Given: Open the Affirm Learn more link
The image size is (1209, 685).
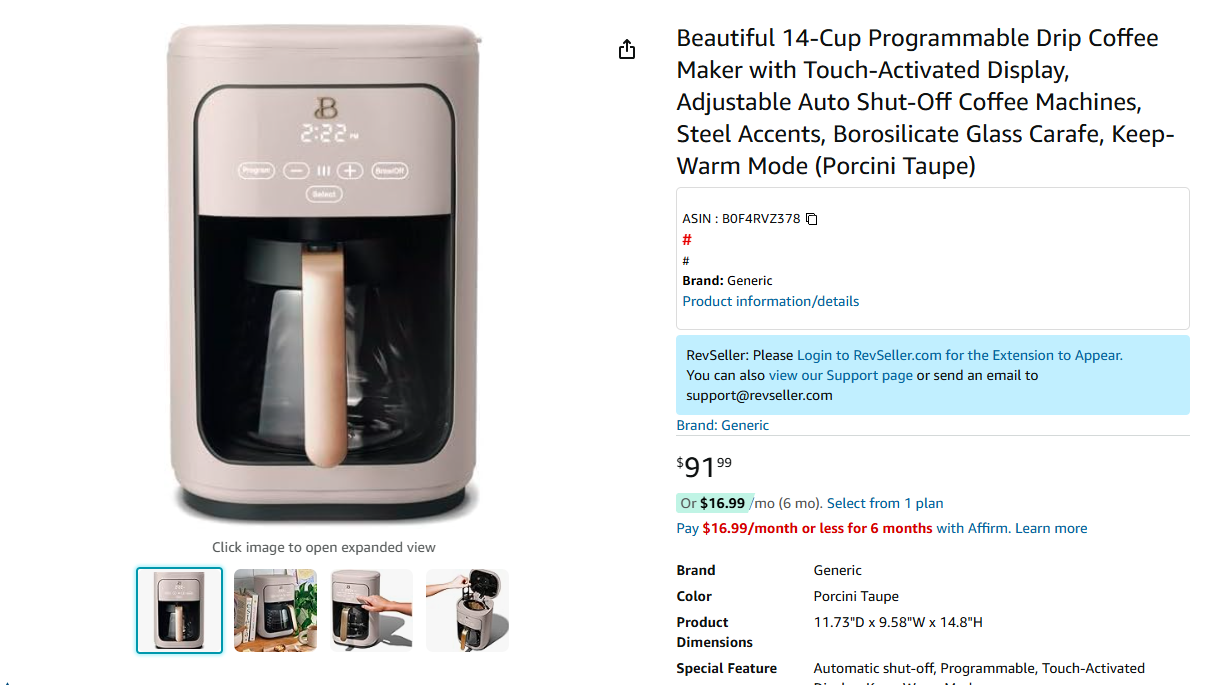Looking at the screenshot, I should pos(1051,528).
